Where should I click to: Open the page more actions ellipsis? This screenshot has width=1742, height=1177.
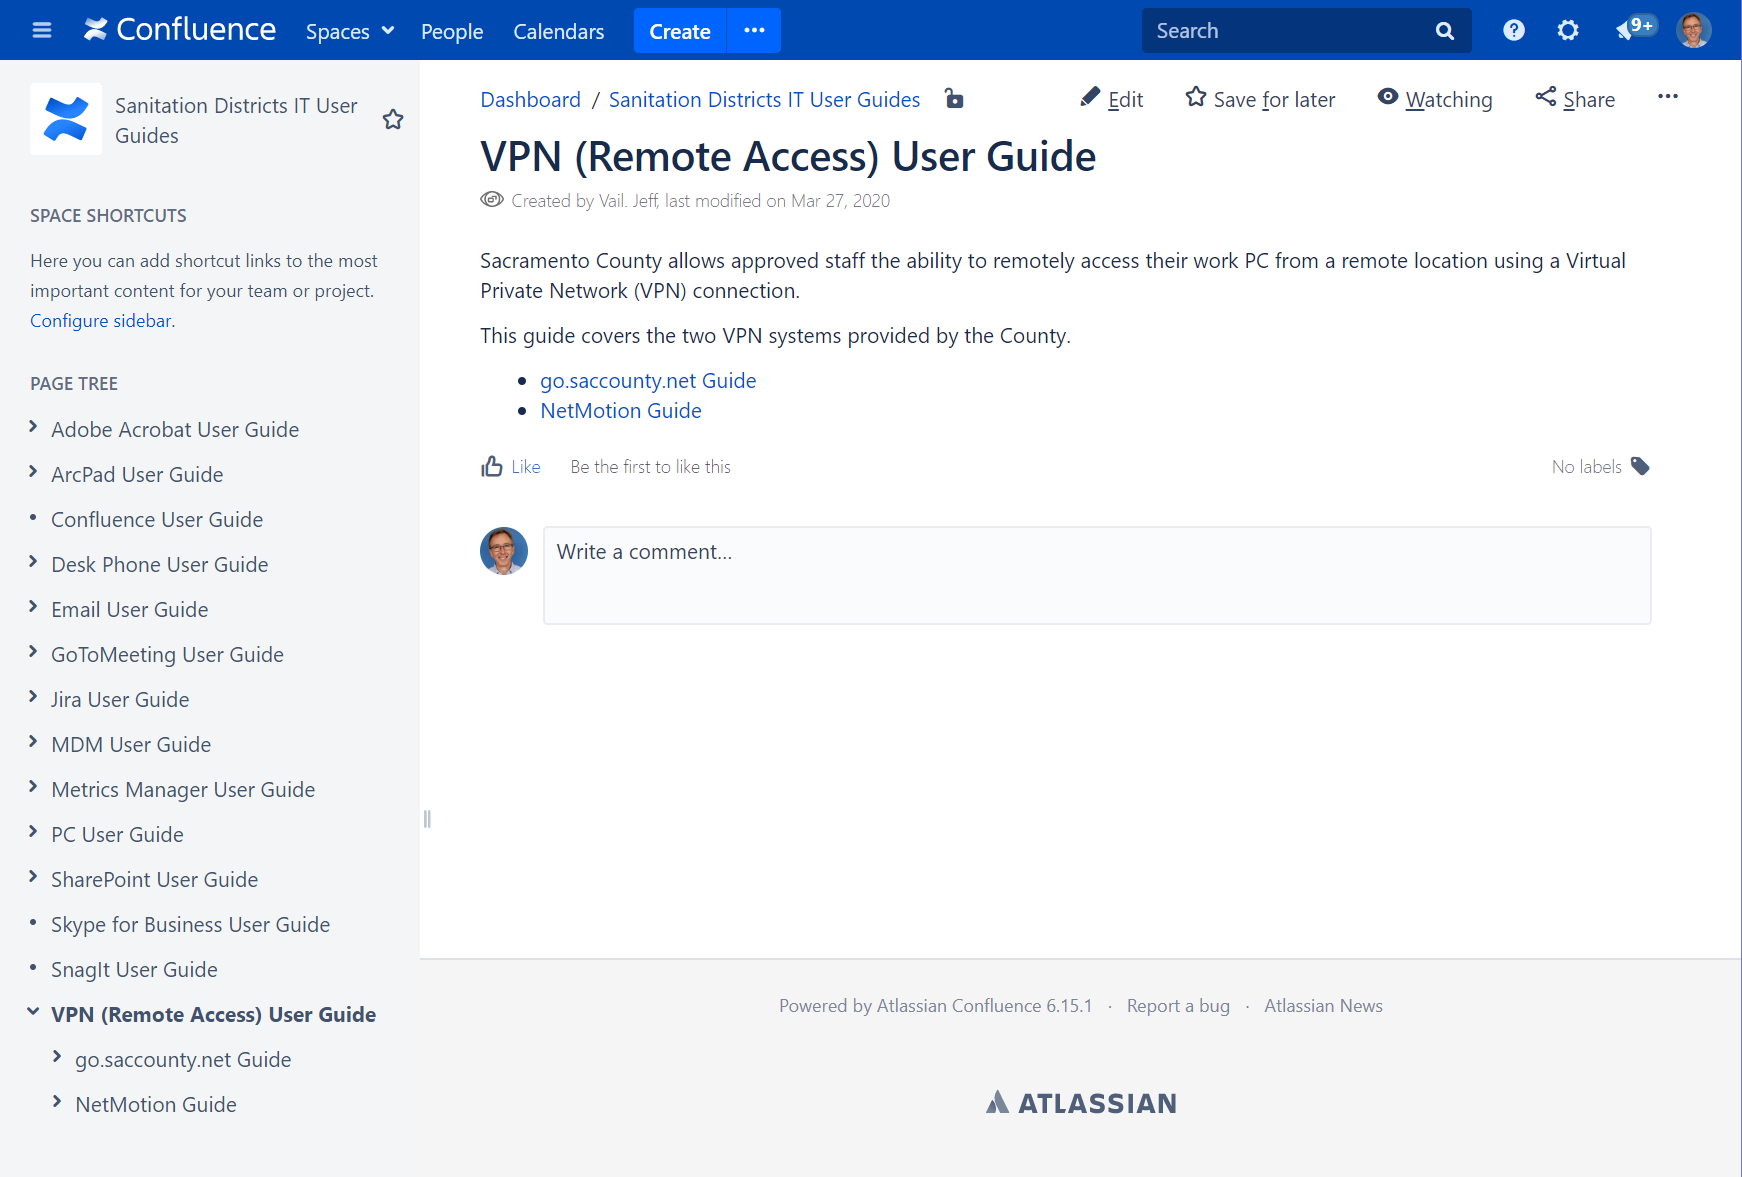click(1668, 96)
